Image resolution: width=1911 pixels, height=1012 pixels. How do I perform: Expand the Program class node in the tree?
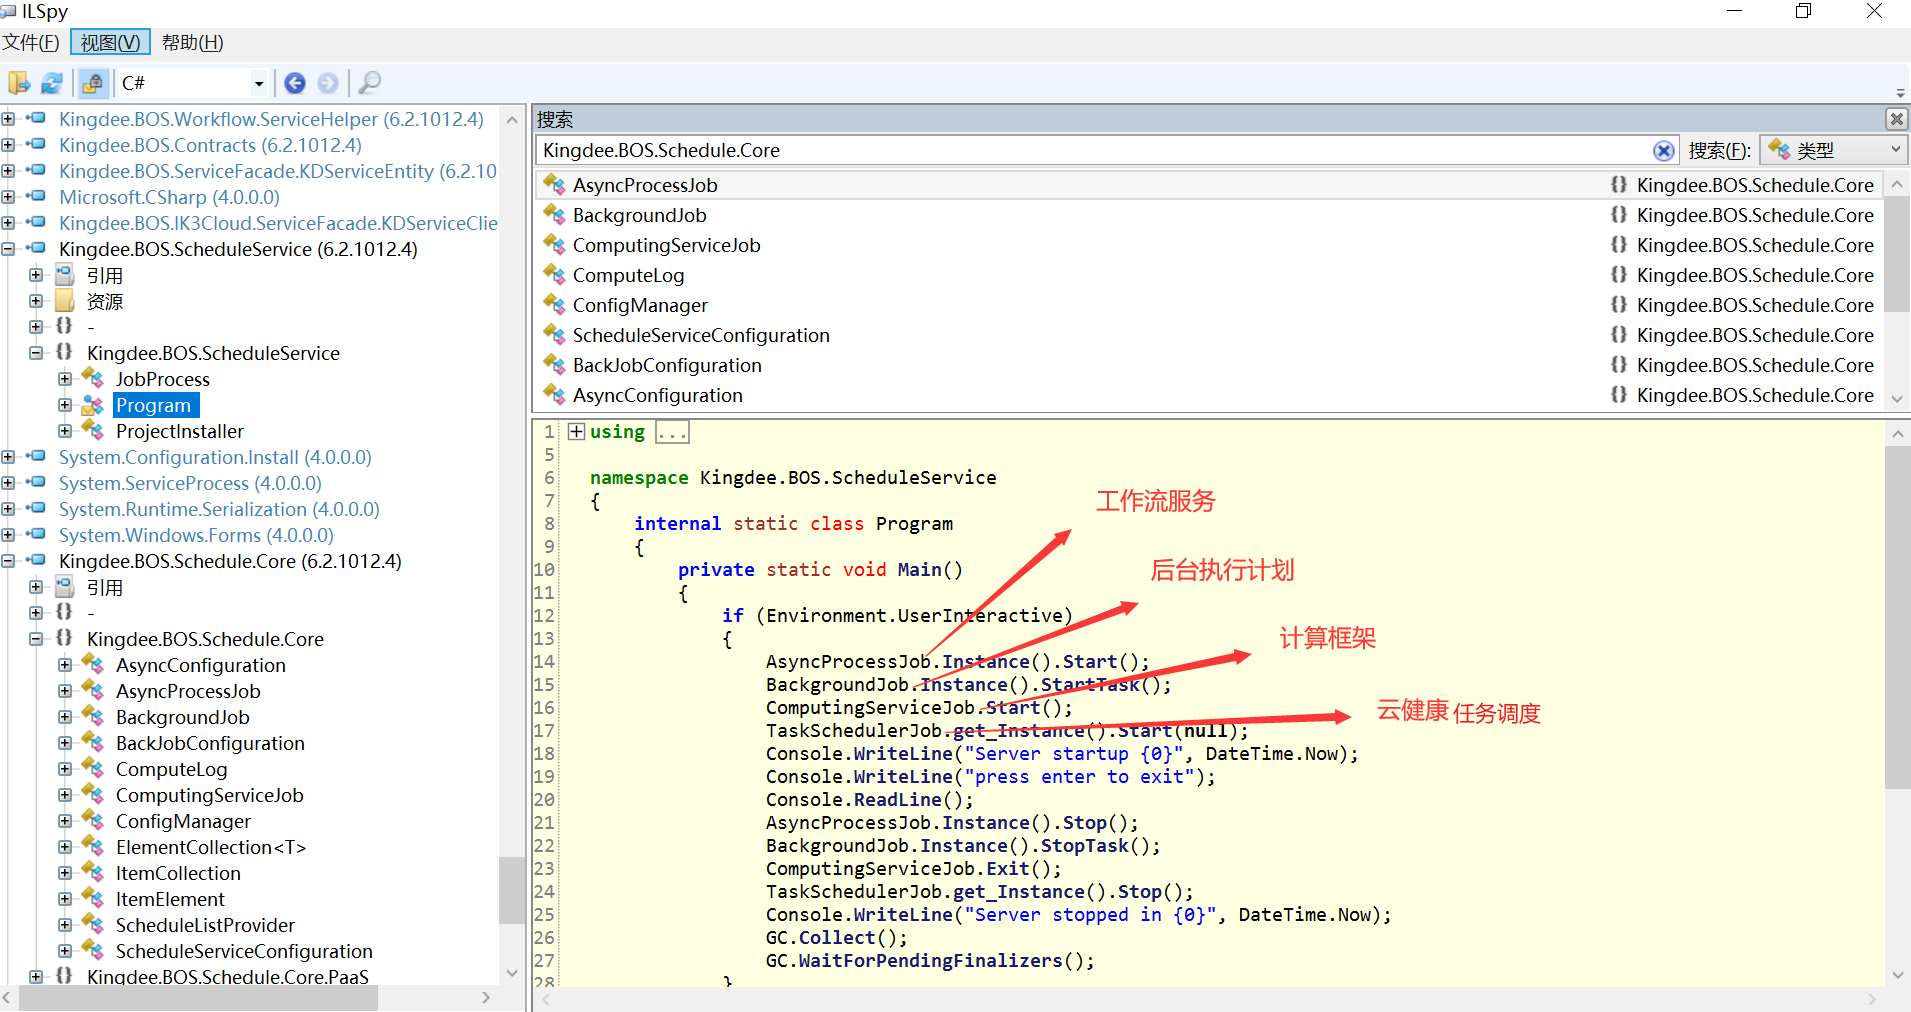[x=65, y=405]
